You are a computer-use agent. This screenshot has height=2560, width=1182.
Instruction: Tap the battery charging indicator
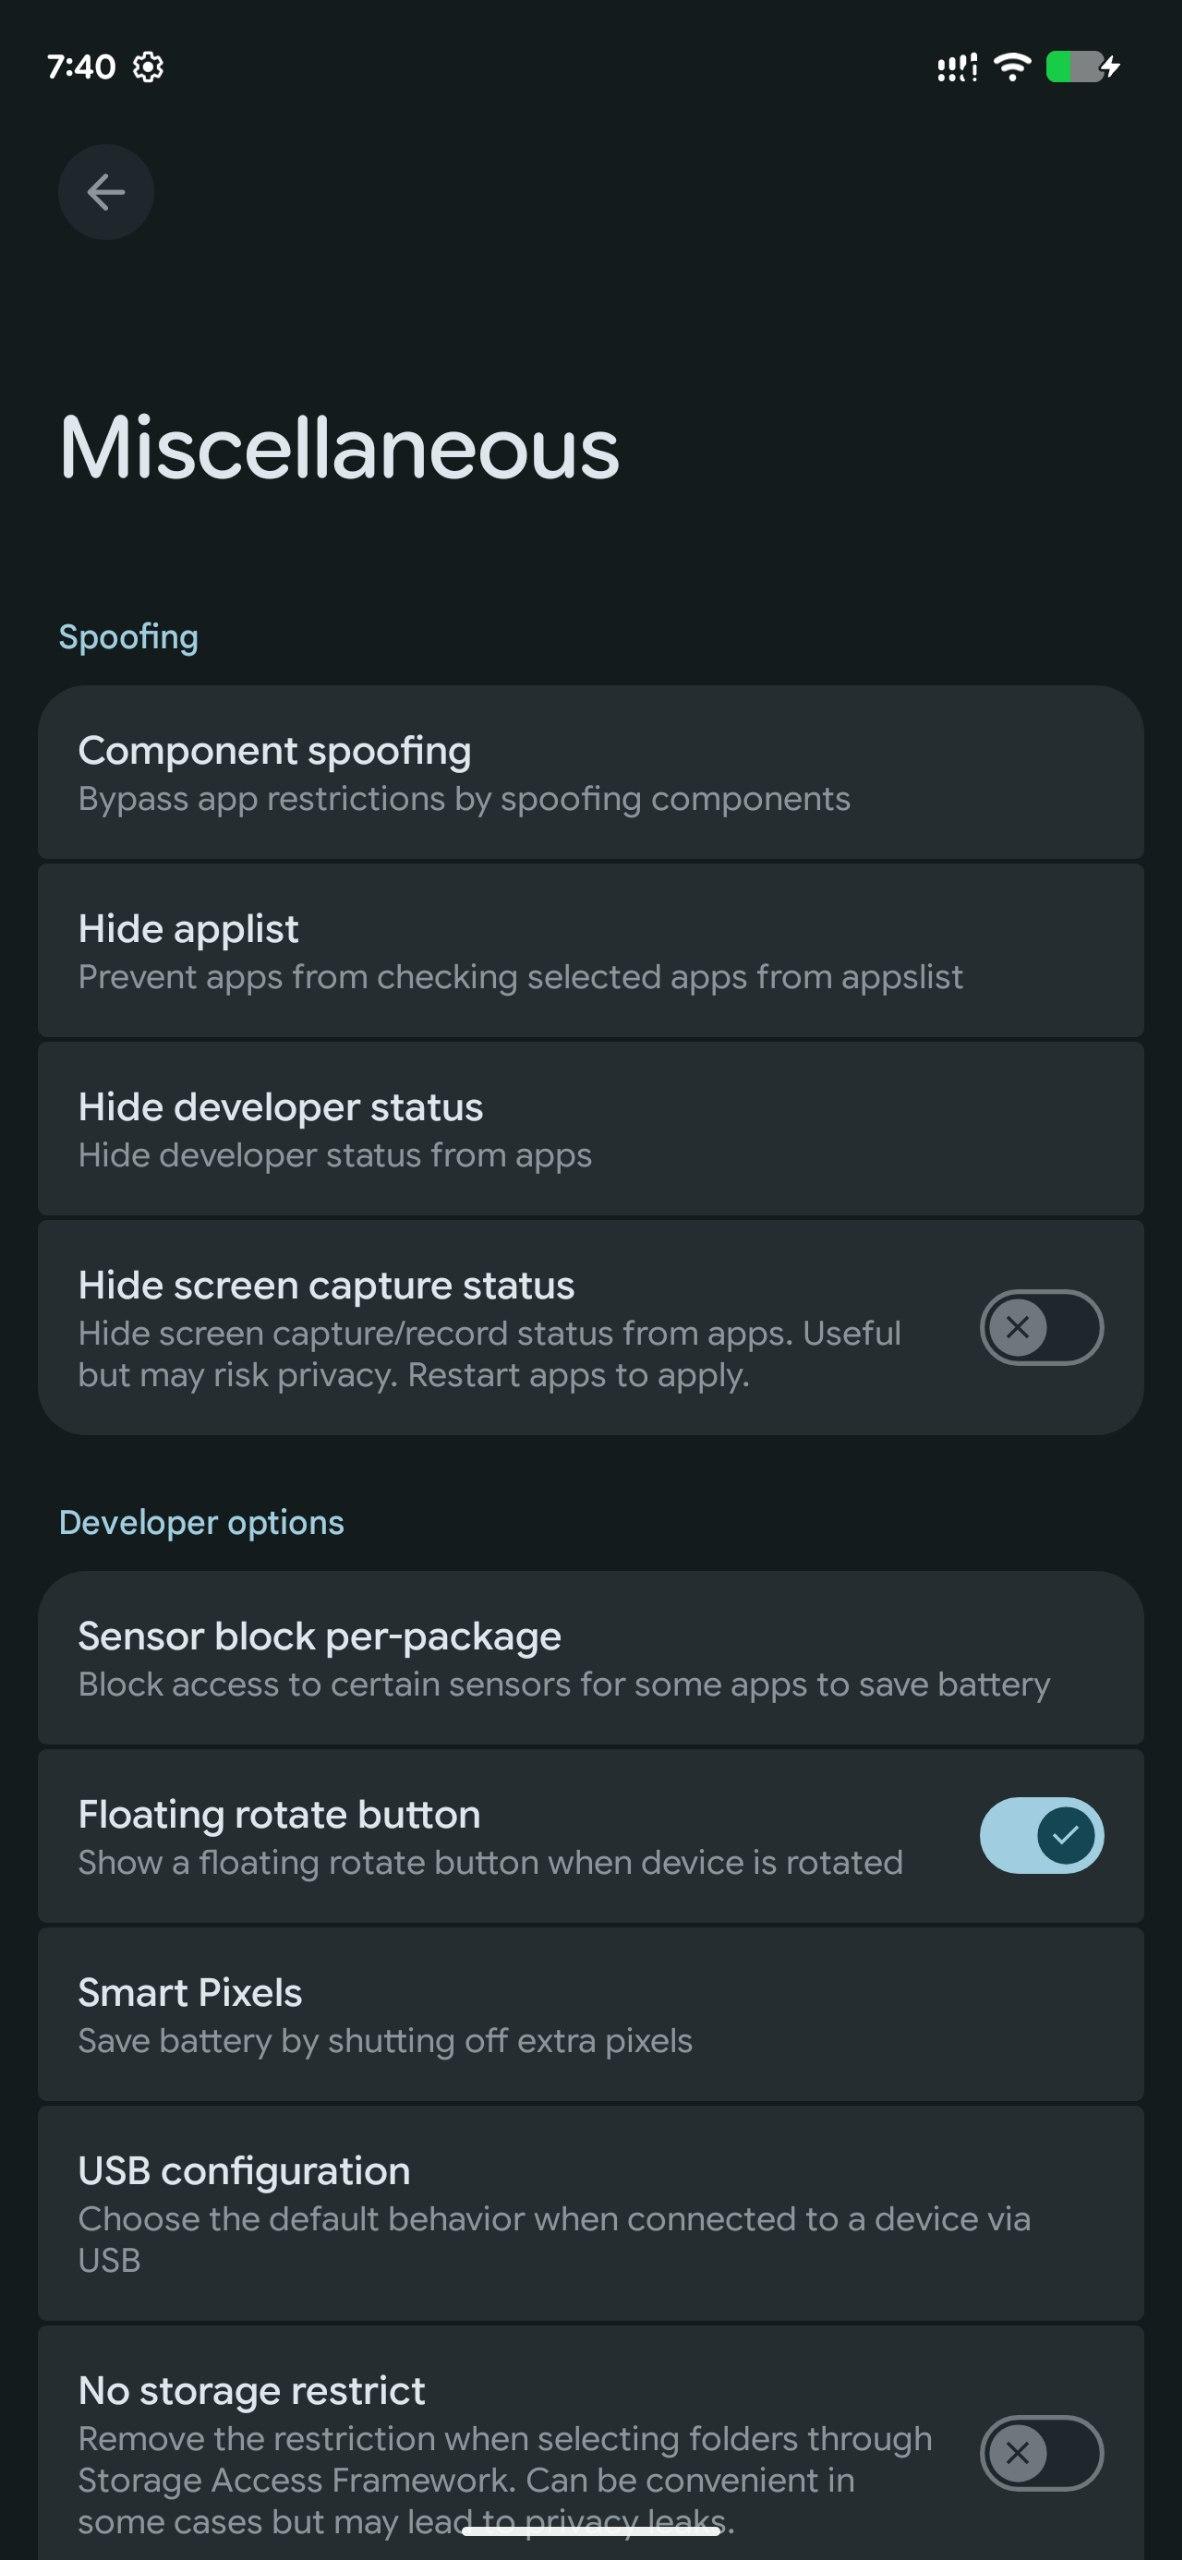click(1082, 67)
